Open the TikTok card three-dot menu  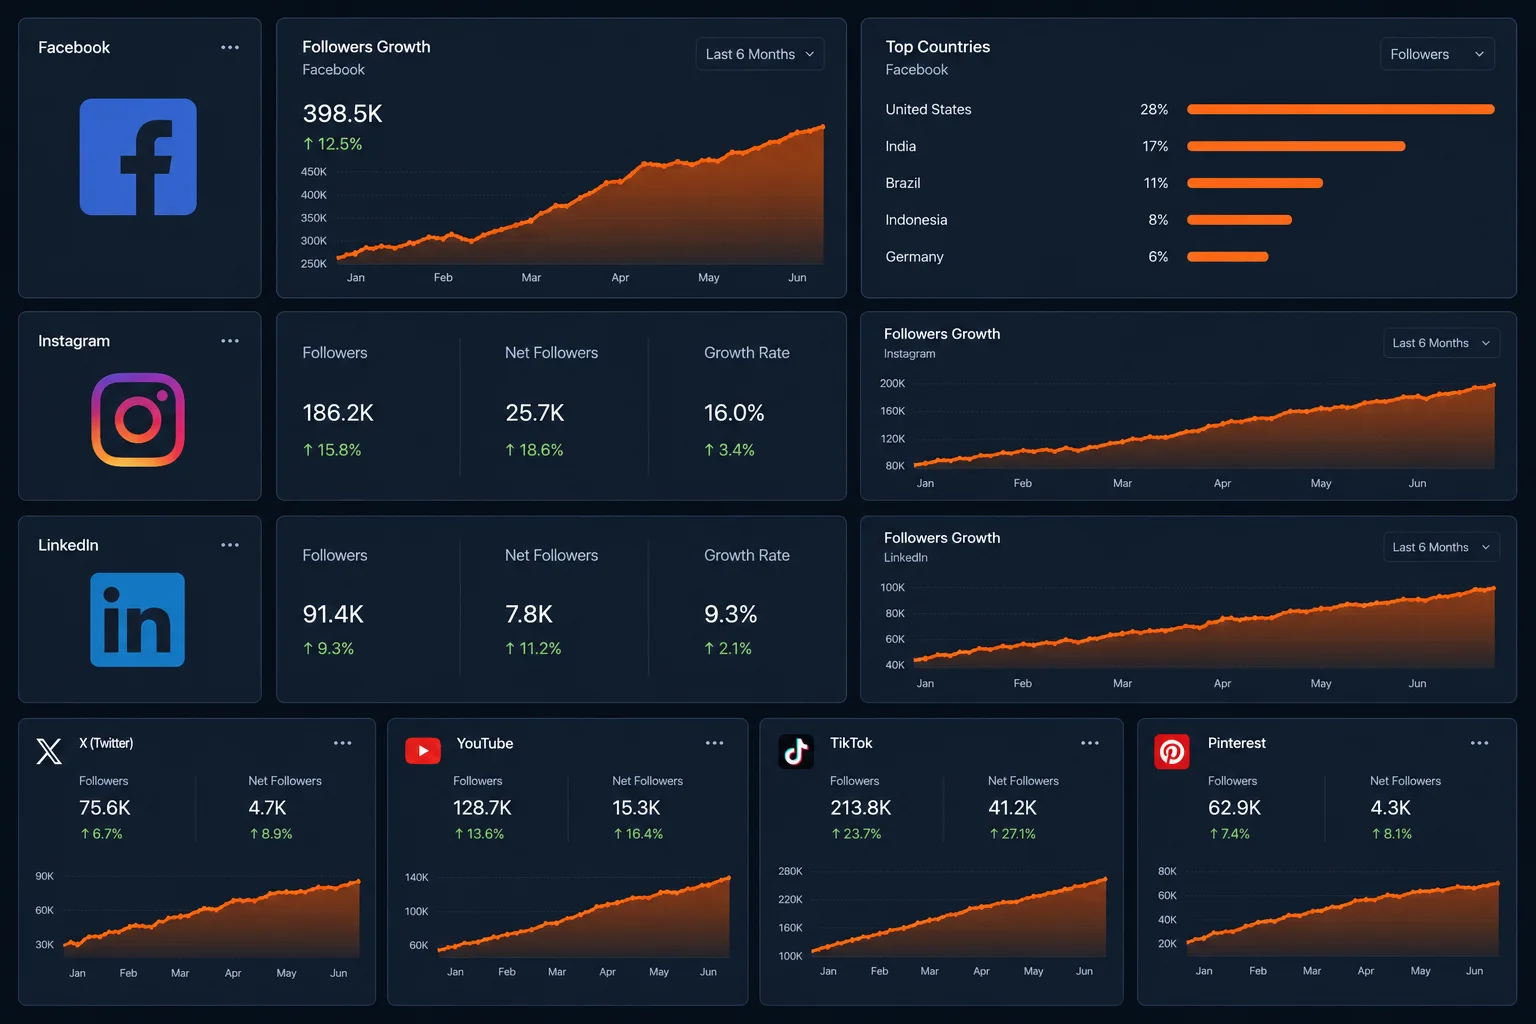pyautogui.click(x=1090, y=743)
